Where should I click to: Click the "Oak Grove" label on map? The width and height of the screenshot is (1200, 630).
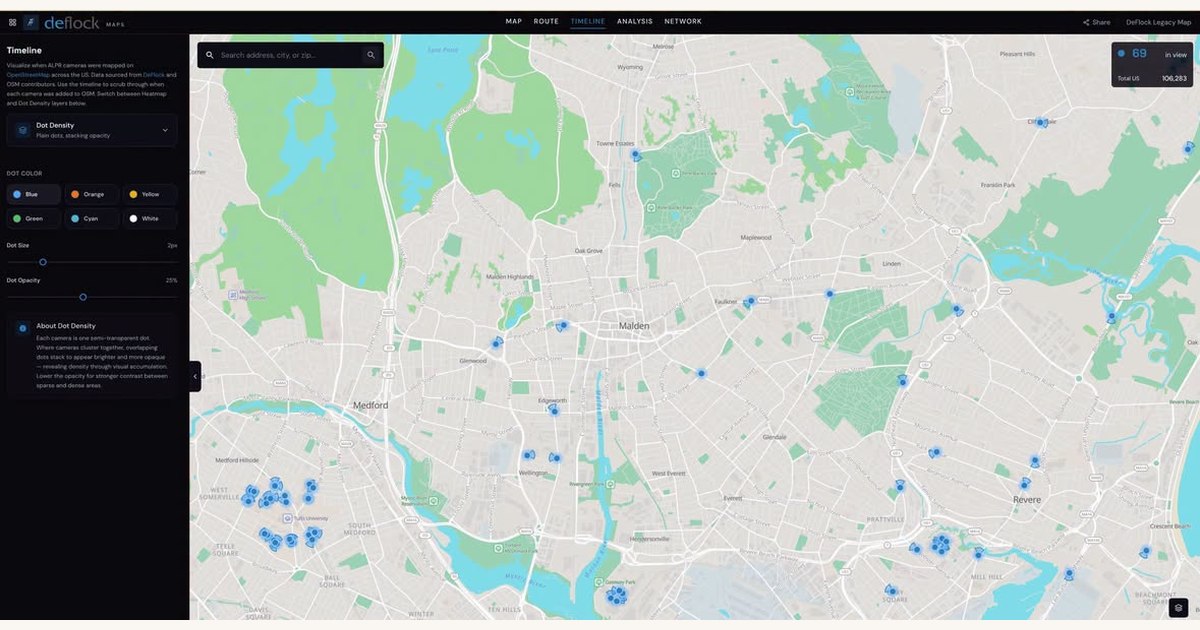(x=589, y=251)
